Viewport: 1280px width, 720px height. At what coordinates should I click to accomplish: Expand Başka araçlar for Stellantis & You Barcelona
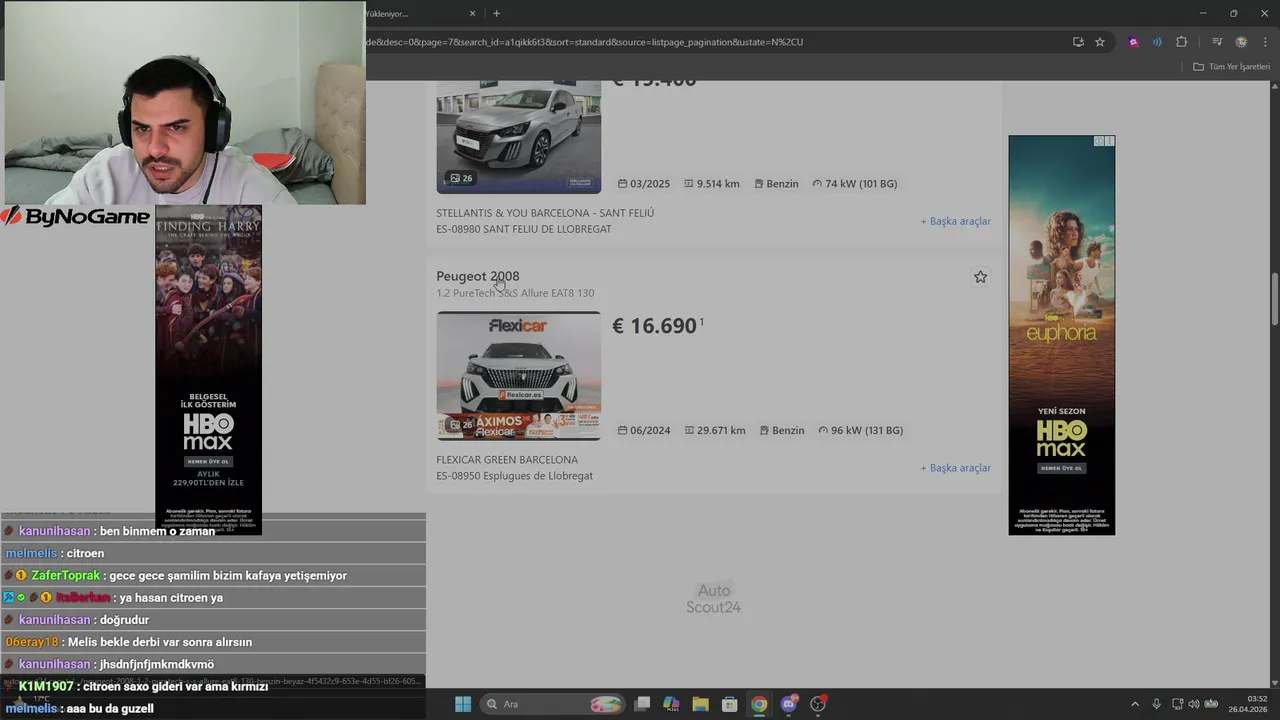point(955,221)
